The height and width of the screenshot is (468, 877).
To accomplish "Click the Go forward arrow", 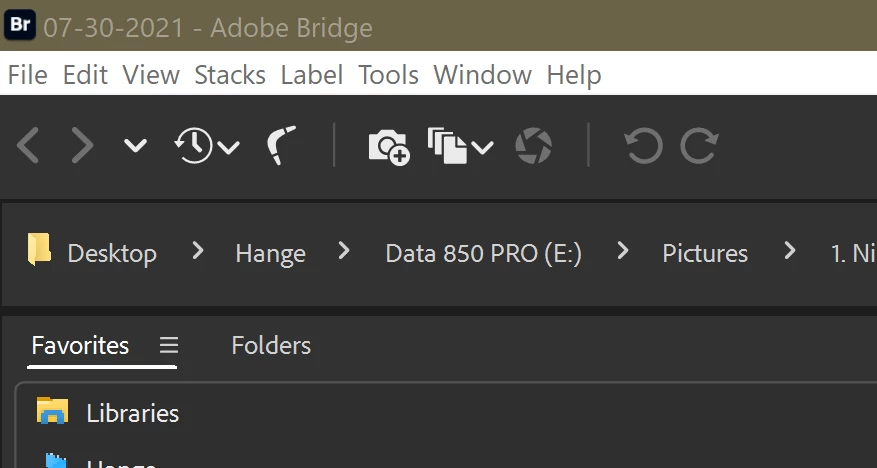I will coord(82,147).
